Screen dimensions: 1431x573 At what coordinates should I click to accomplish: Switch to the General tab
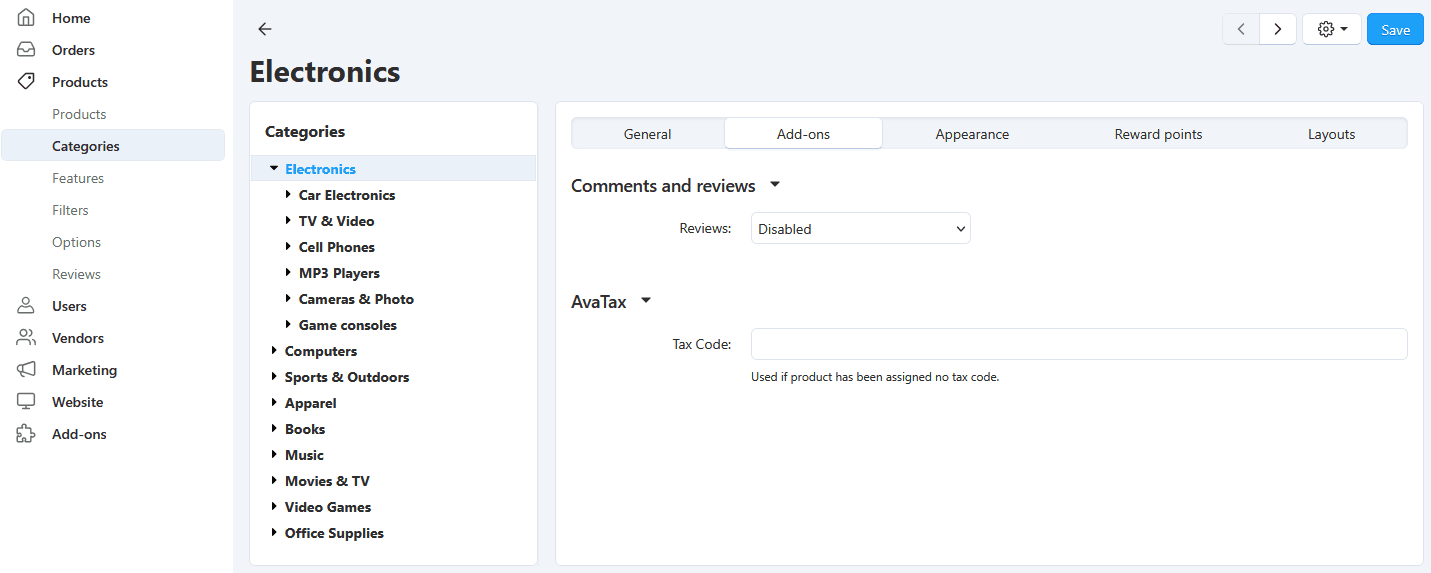[648, 134]
